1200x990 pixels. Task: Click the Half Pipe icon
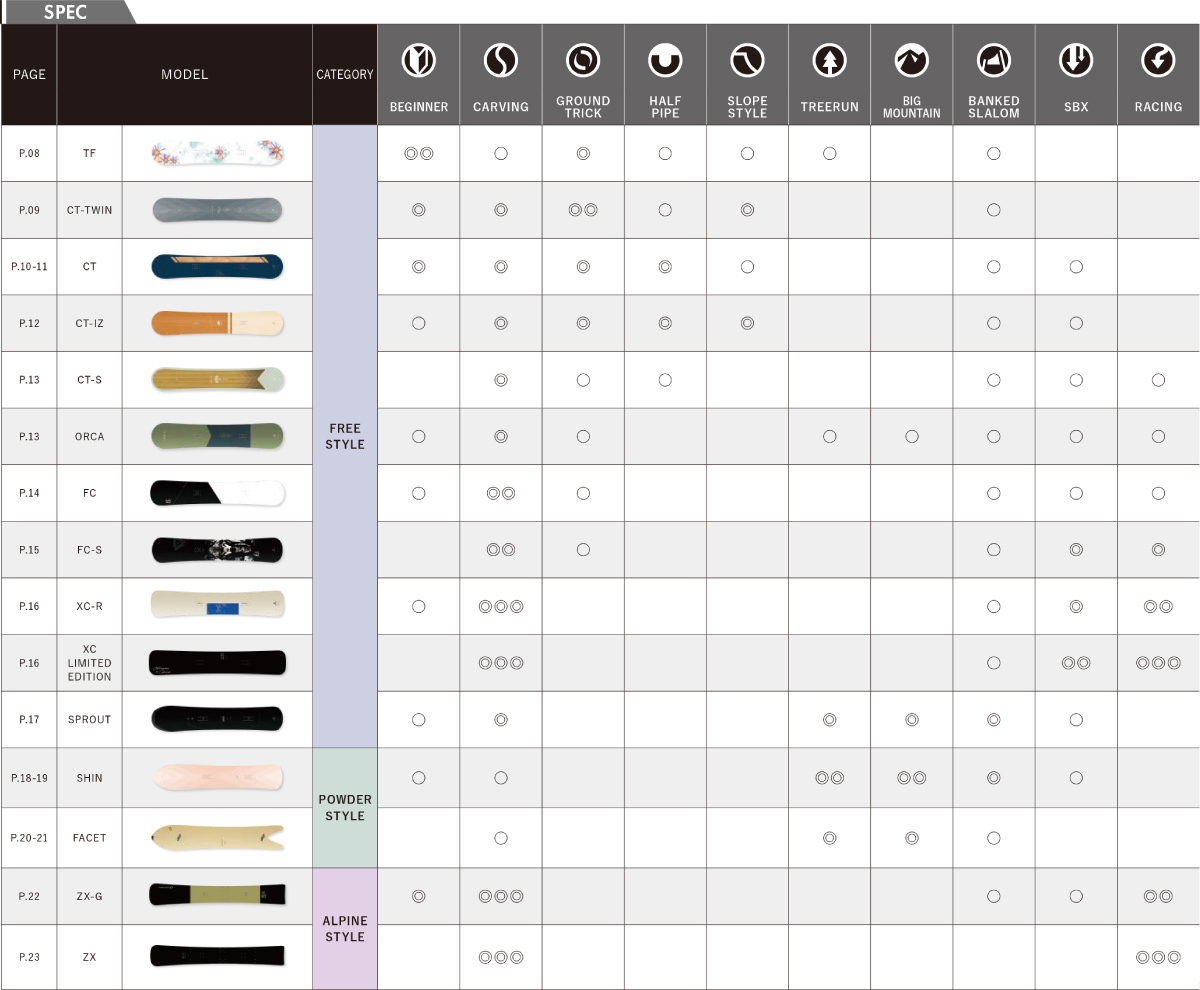coord(665,62)
